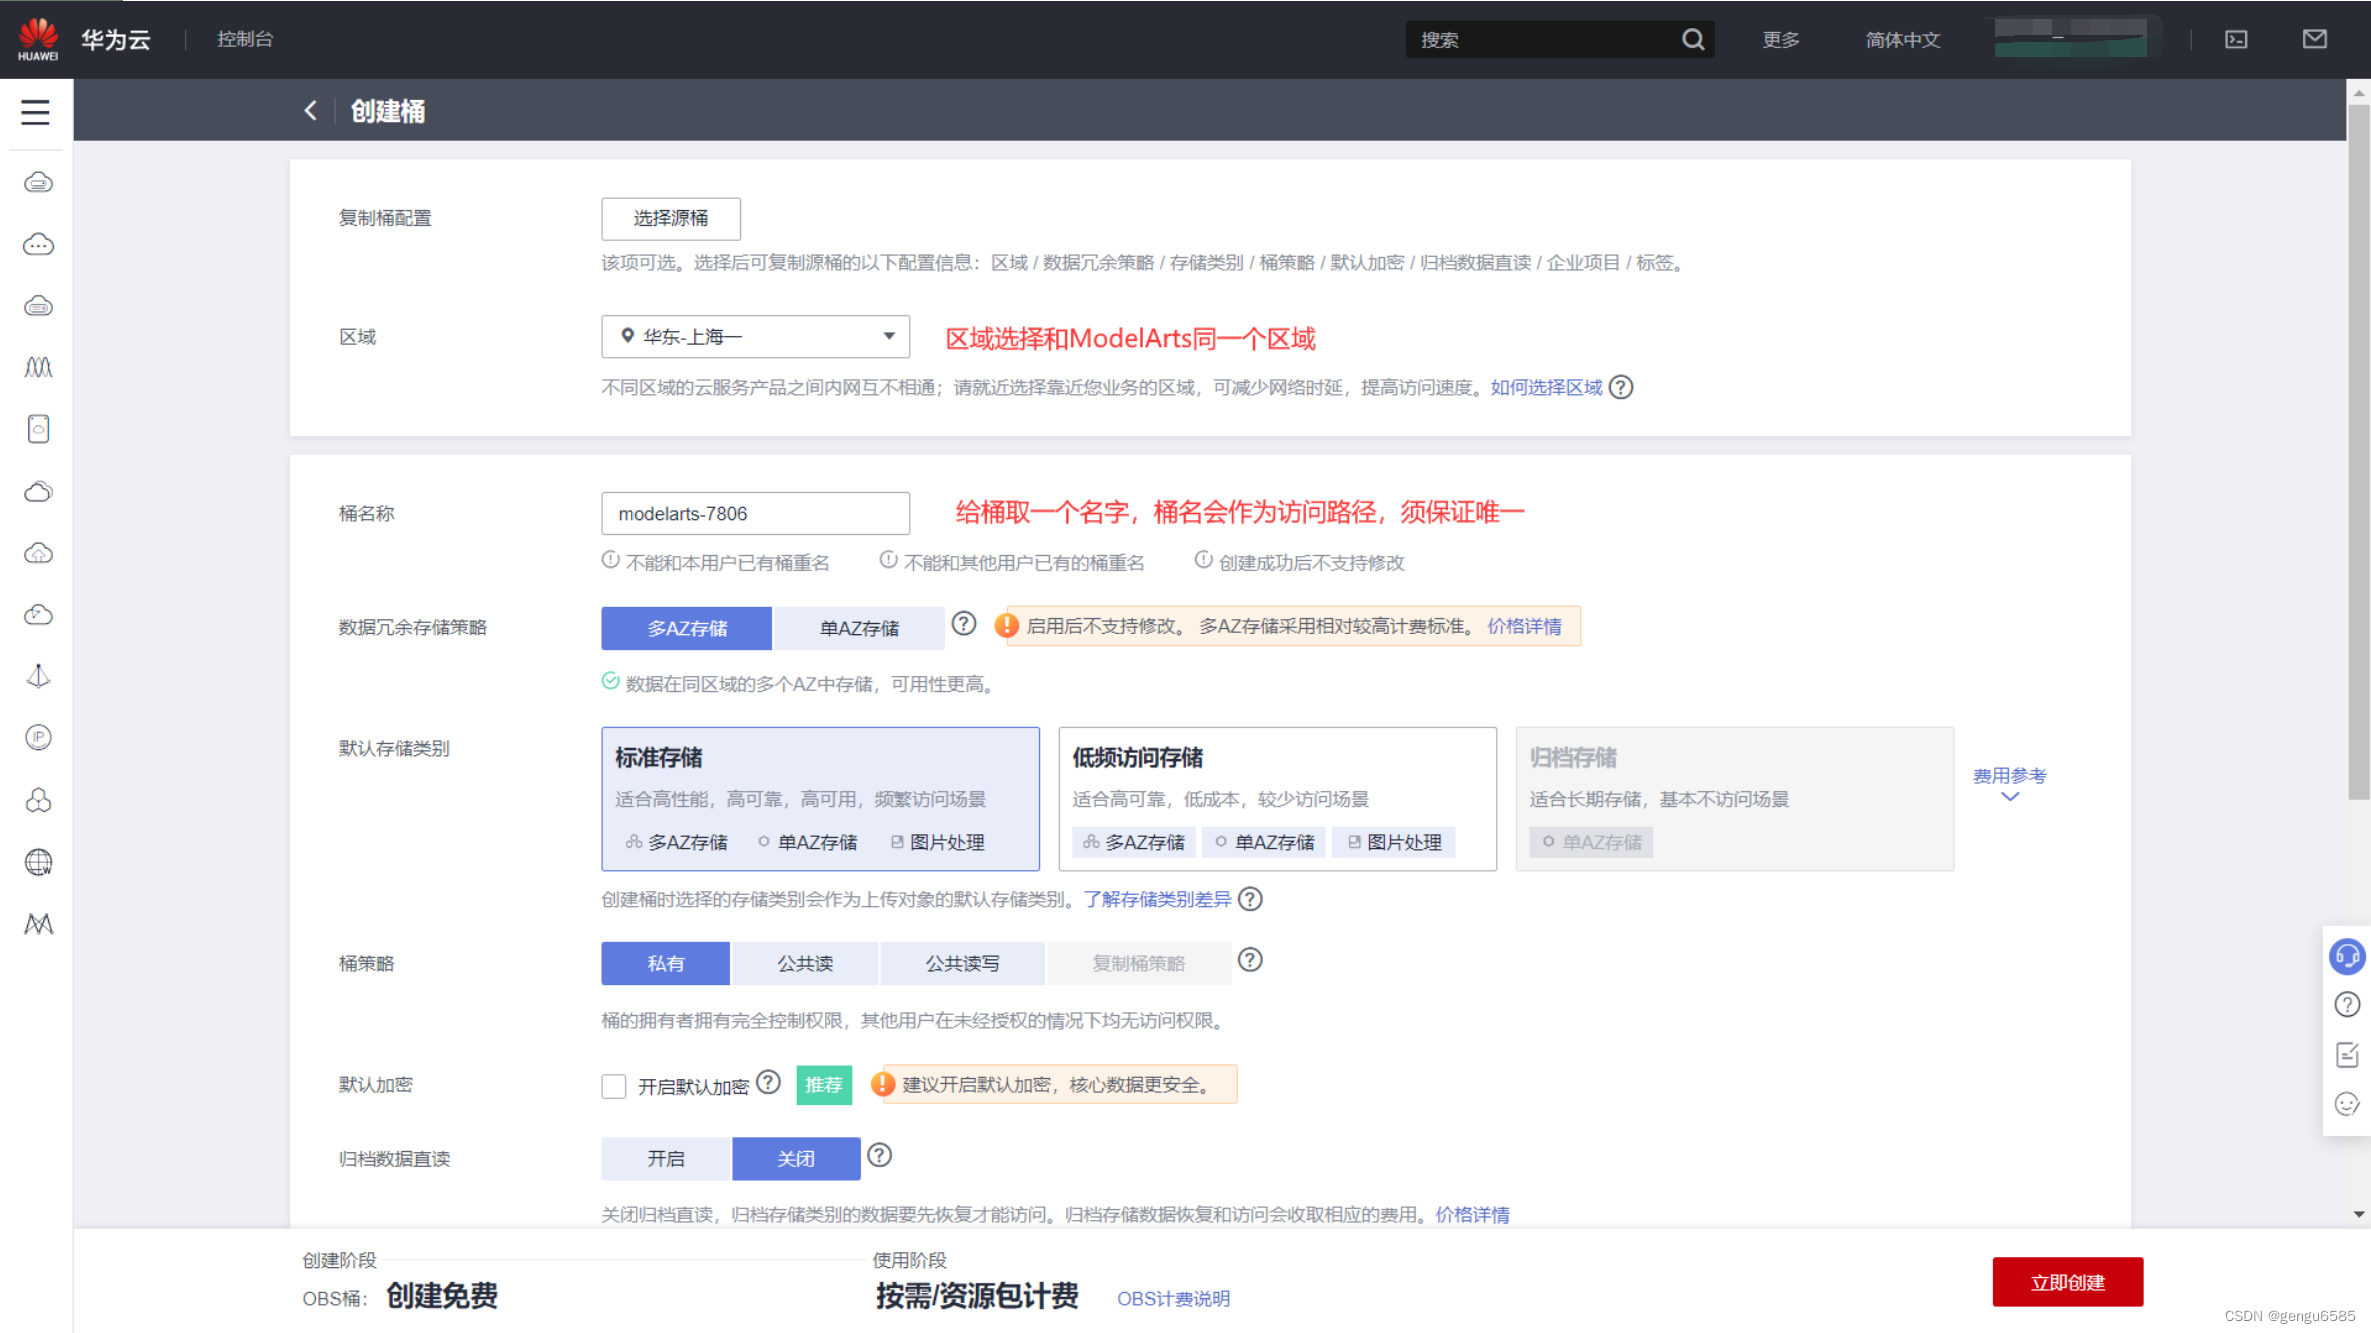The height and width of the screenshot is (1333, 2371).
Task: Open the OBS计费说明 link
Action: point(1173,1299)
